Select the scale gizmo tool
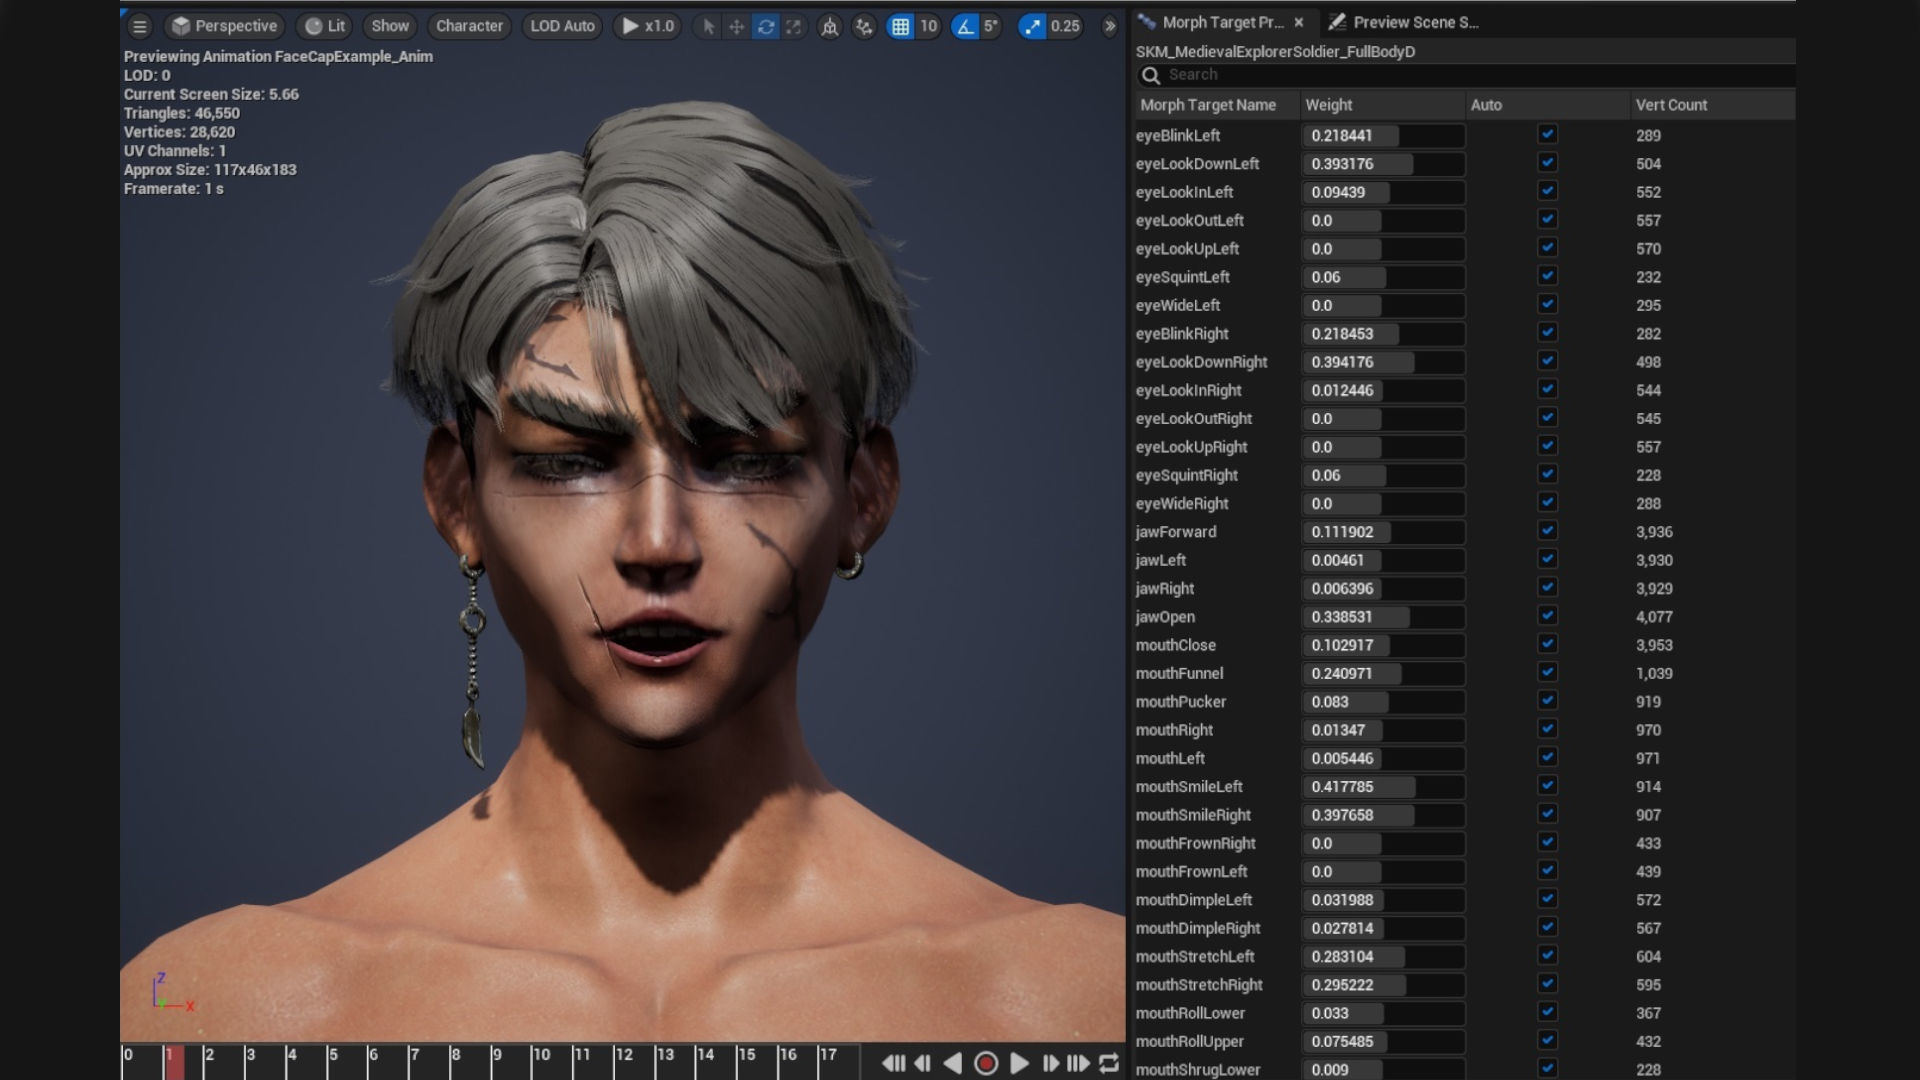Image resolution: width=1920 pixels, height=1080 pixels. tap(794, 26)
